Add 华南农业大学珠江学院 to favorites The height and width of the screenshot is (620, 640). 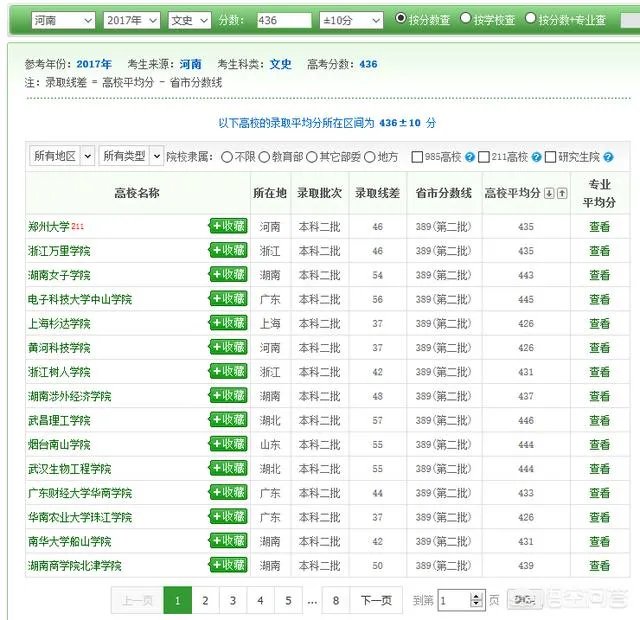pyautogui.click(x=228, y=516)
